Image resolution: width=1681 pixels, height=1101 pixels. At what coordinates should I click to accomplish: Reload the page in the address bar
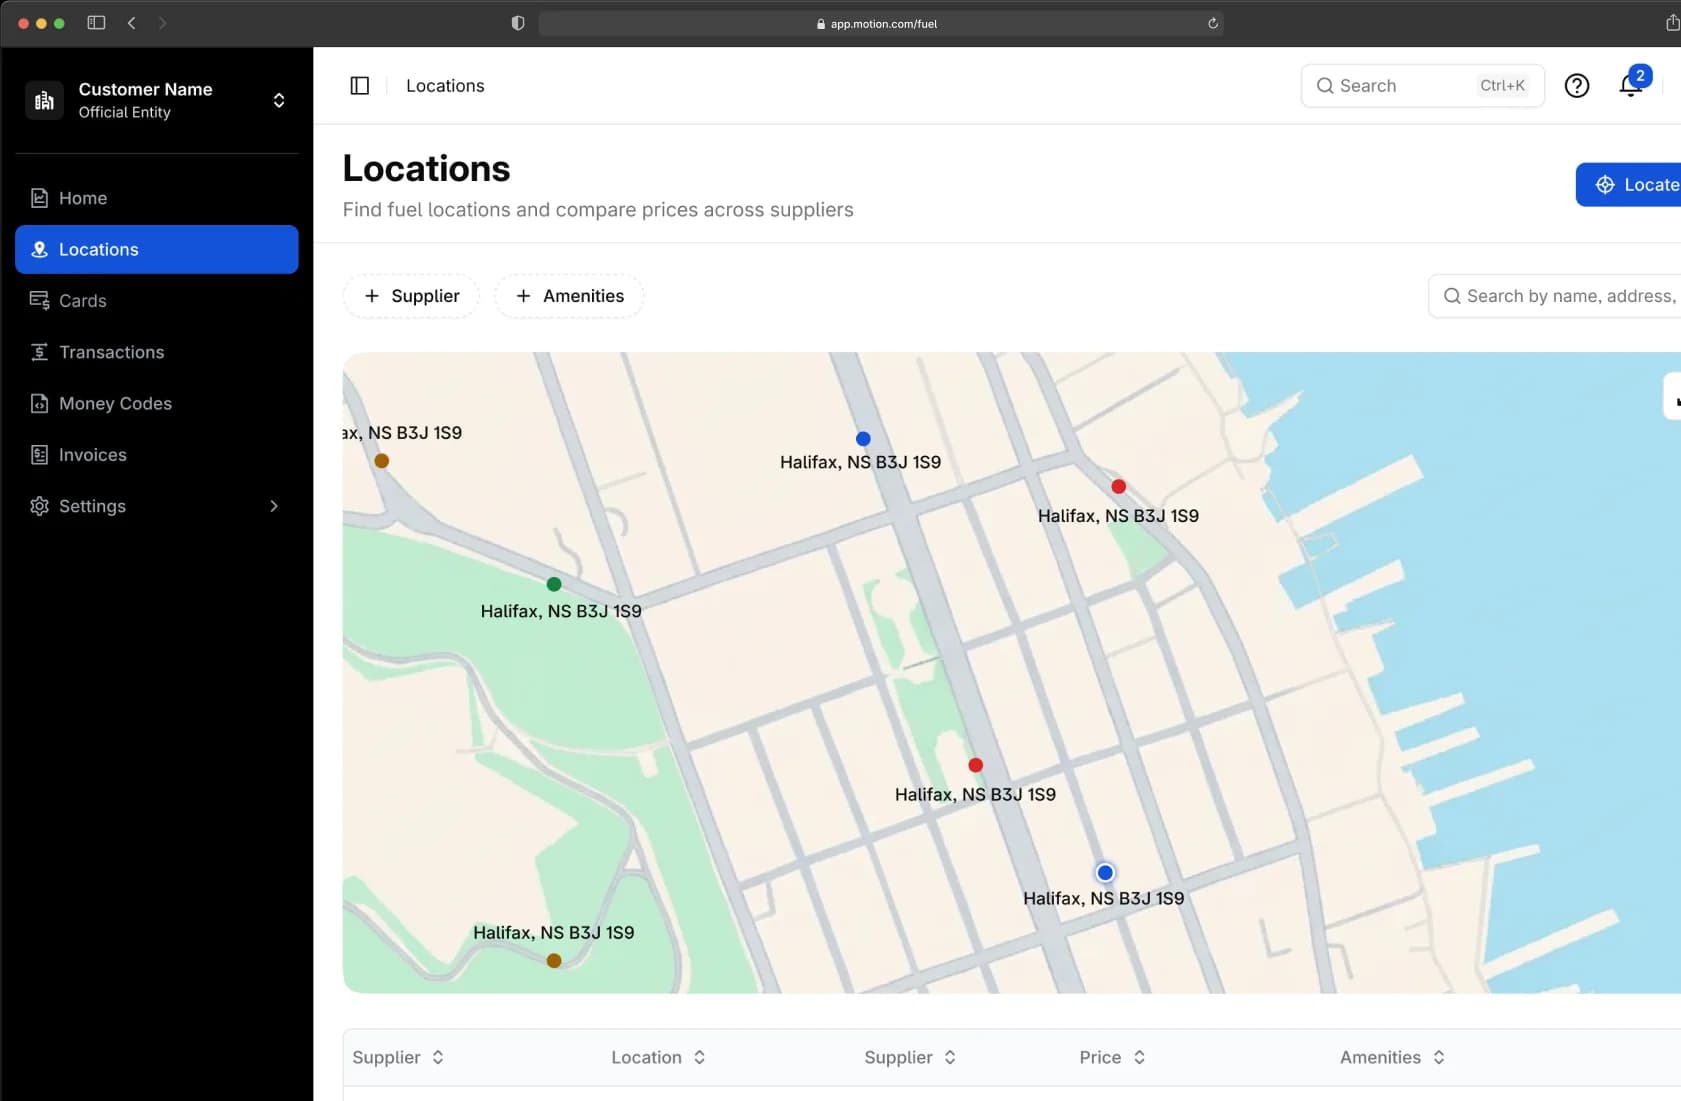[1212, 23]
